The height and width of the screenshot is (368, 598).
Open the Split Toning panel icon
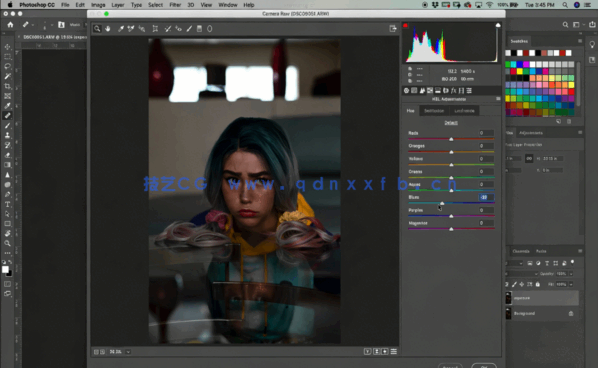(x=438, y=90)
